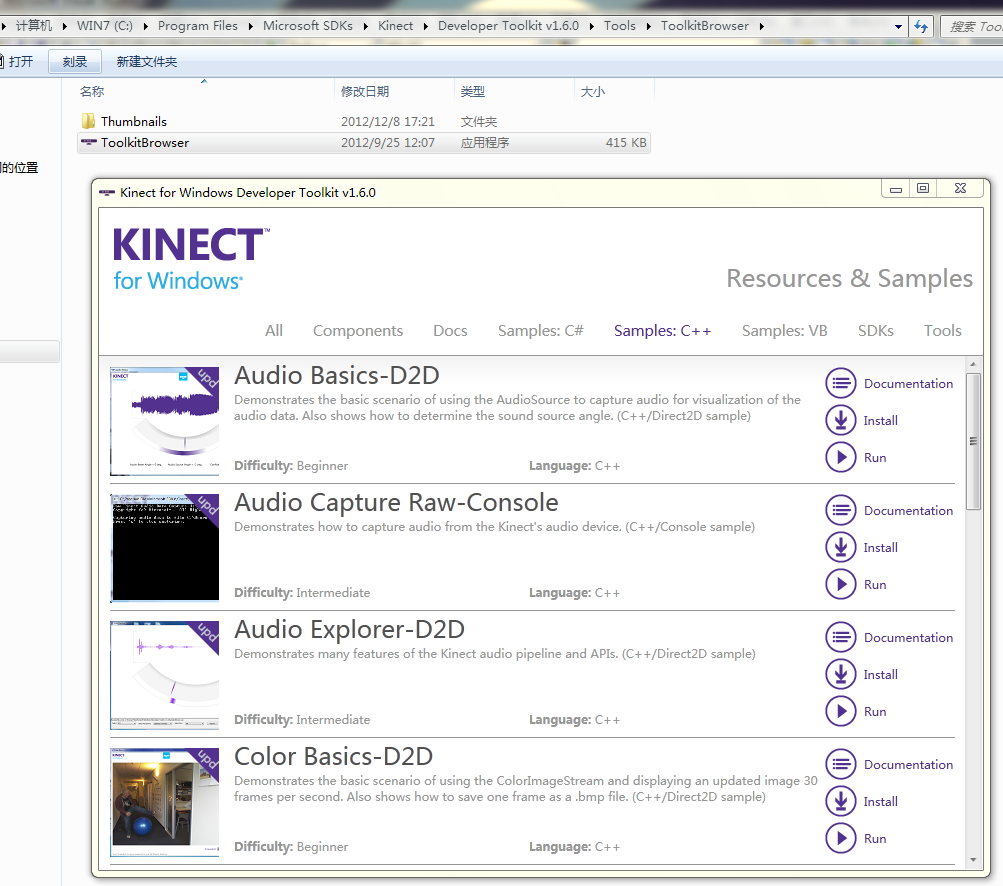Run the Audio Basics-D2D sample
The height and width of the screenshot is (886, 1003).
[840, 457]
